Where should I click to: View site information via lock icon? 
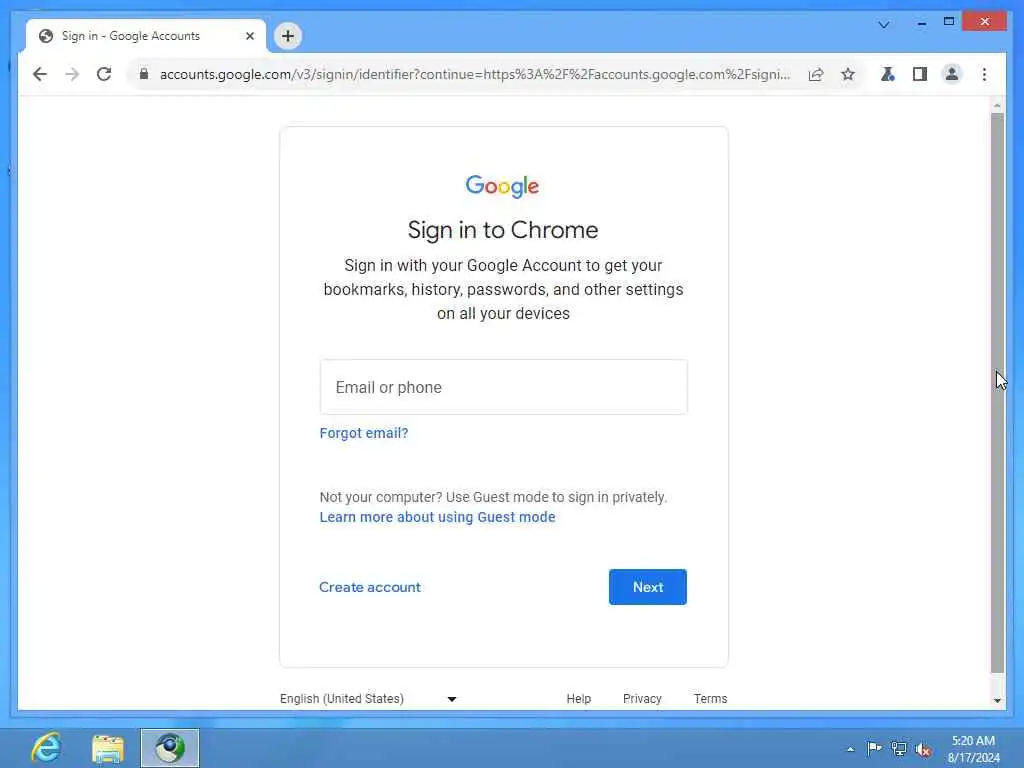coord(144,74)
